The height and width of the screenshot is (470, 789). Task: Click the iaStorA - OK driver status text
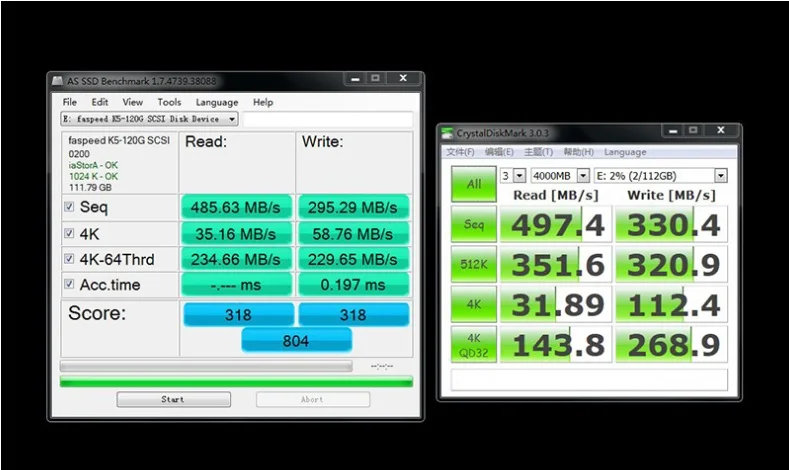click(x=93, y=165)
